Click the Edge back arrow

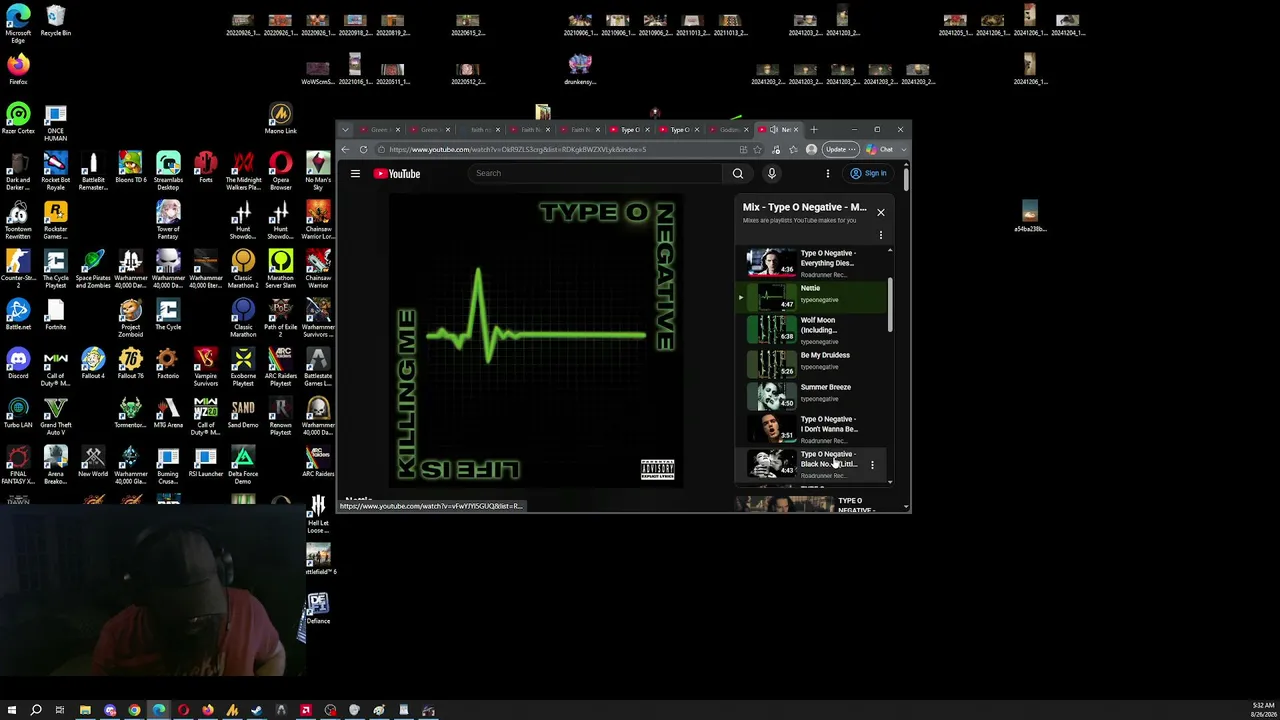pos(345,149)
